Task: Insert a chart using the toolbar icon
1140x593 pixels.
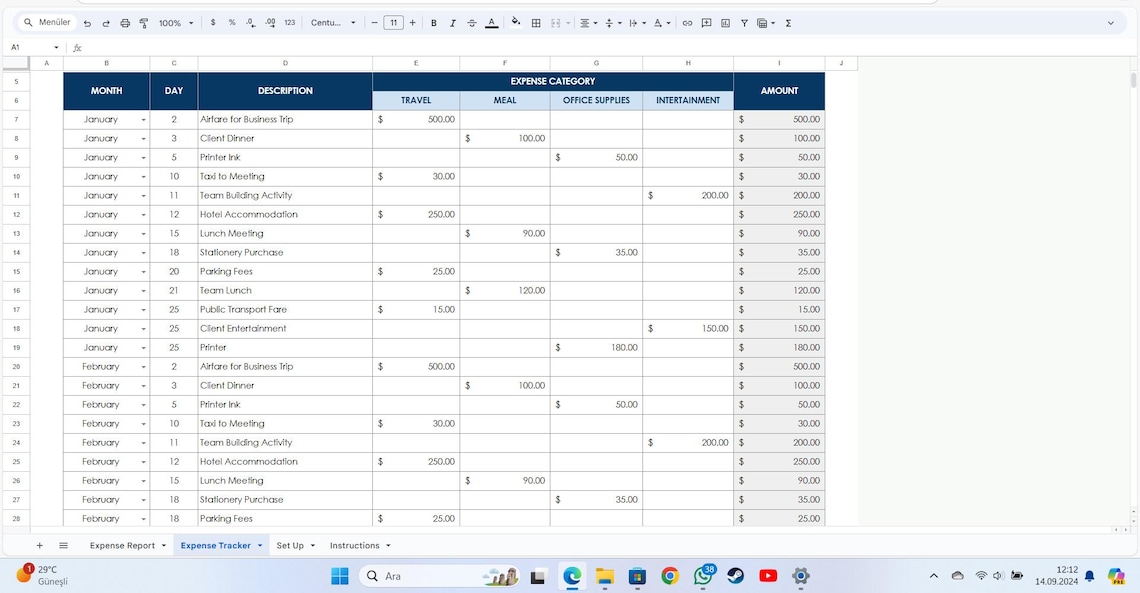Action: pos(725,22)
